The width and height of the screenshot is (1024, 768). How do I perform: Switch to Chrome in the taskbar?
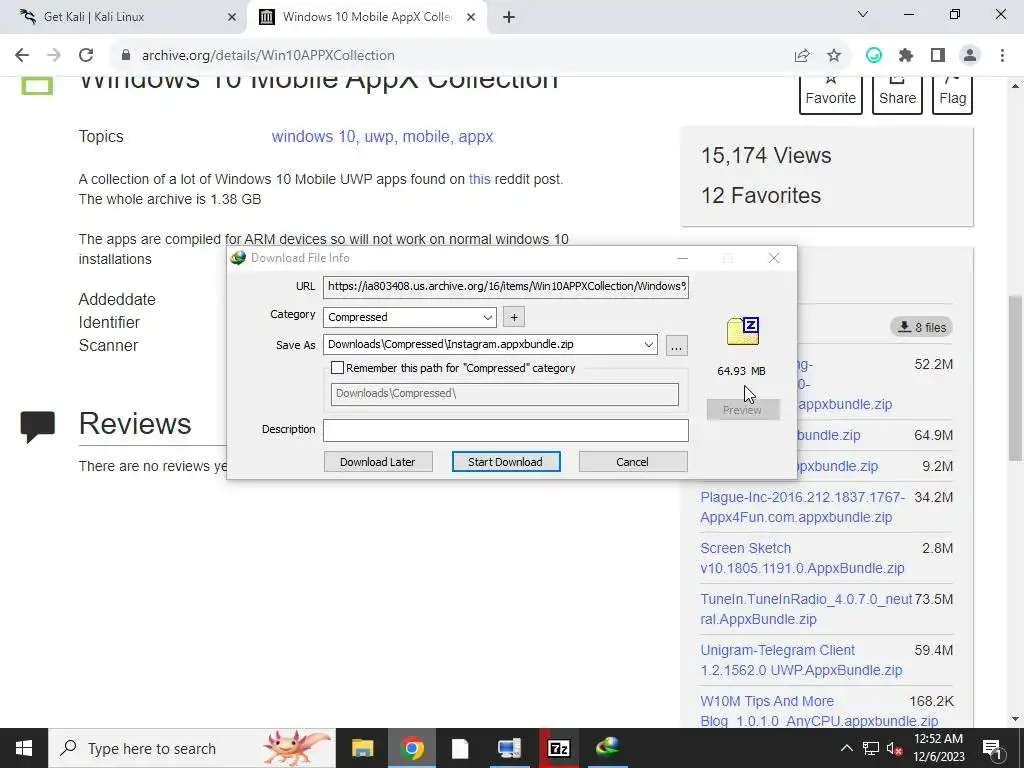coord(411,748)
